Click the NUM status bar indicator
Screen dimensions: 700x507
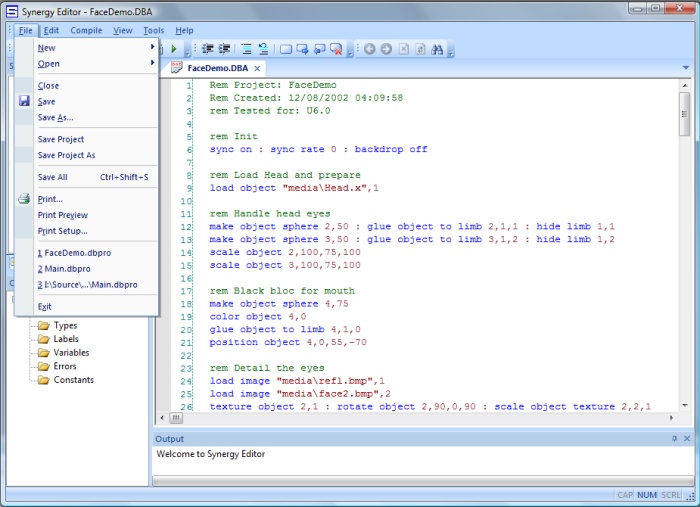click(x=646, y=495)
